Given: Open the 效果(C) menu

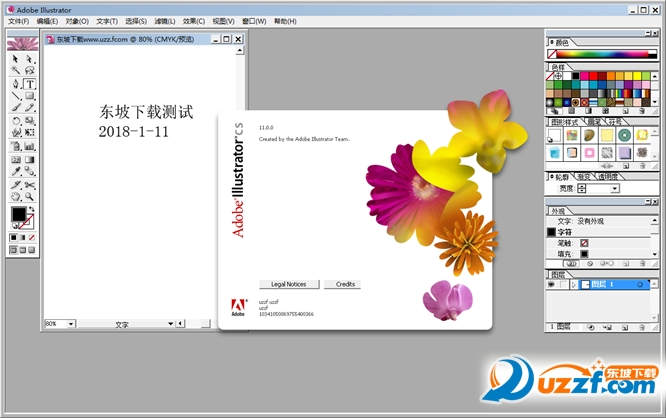Looking at the screenshot, I should pos(194,21).
